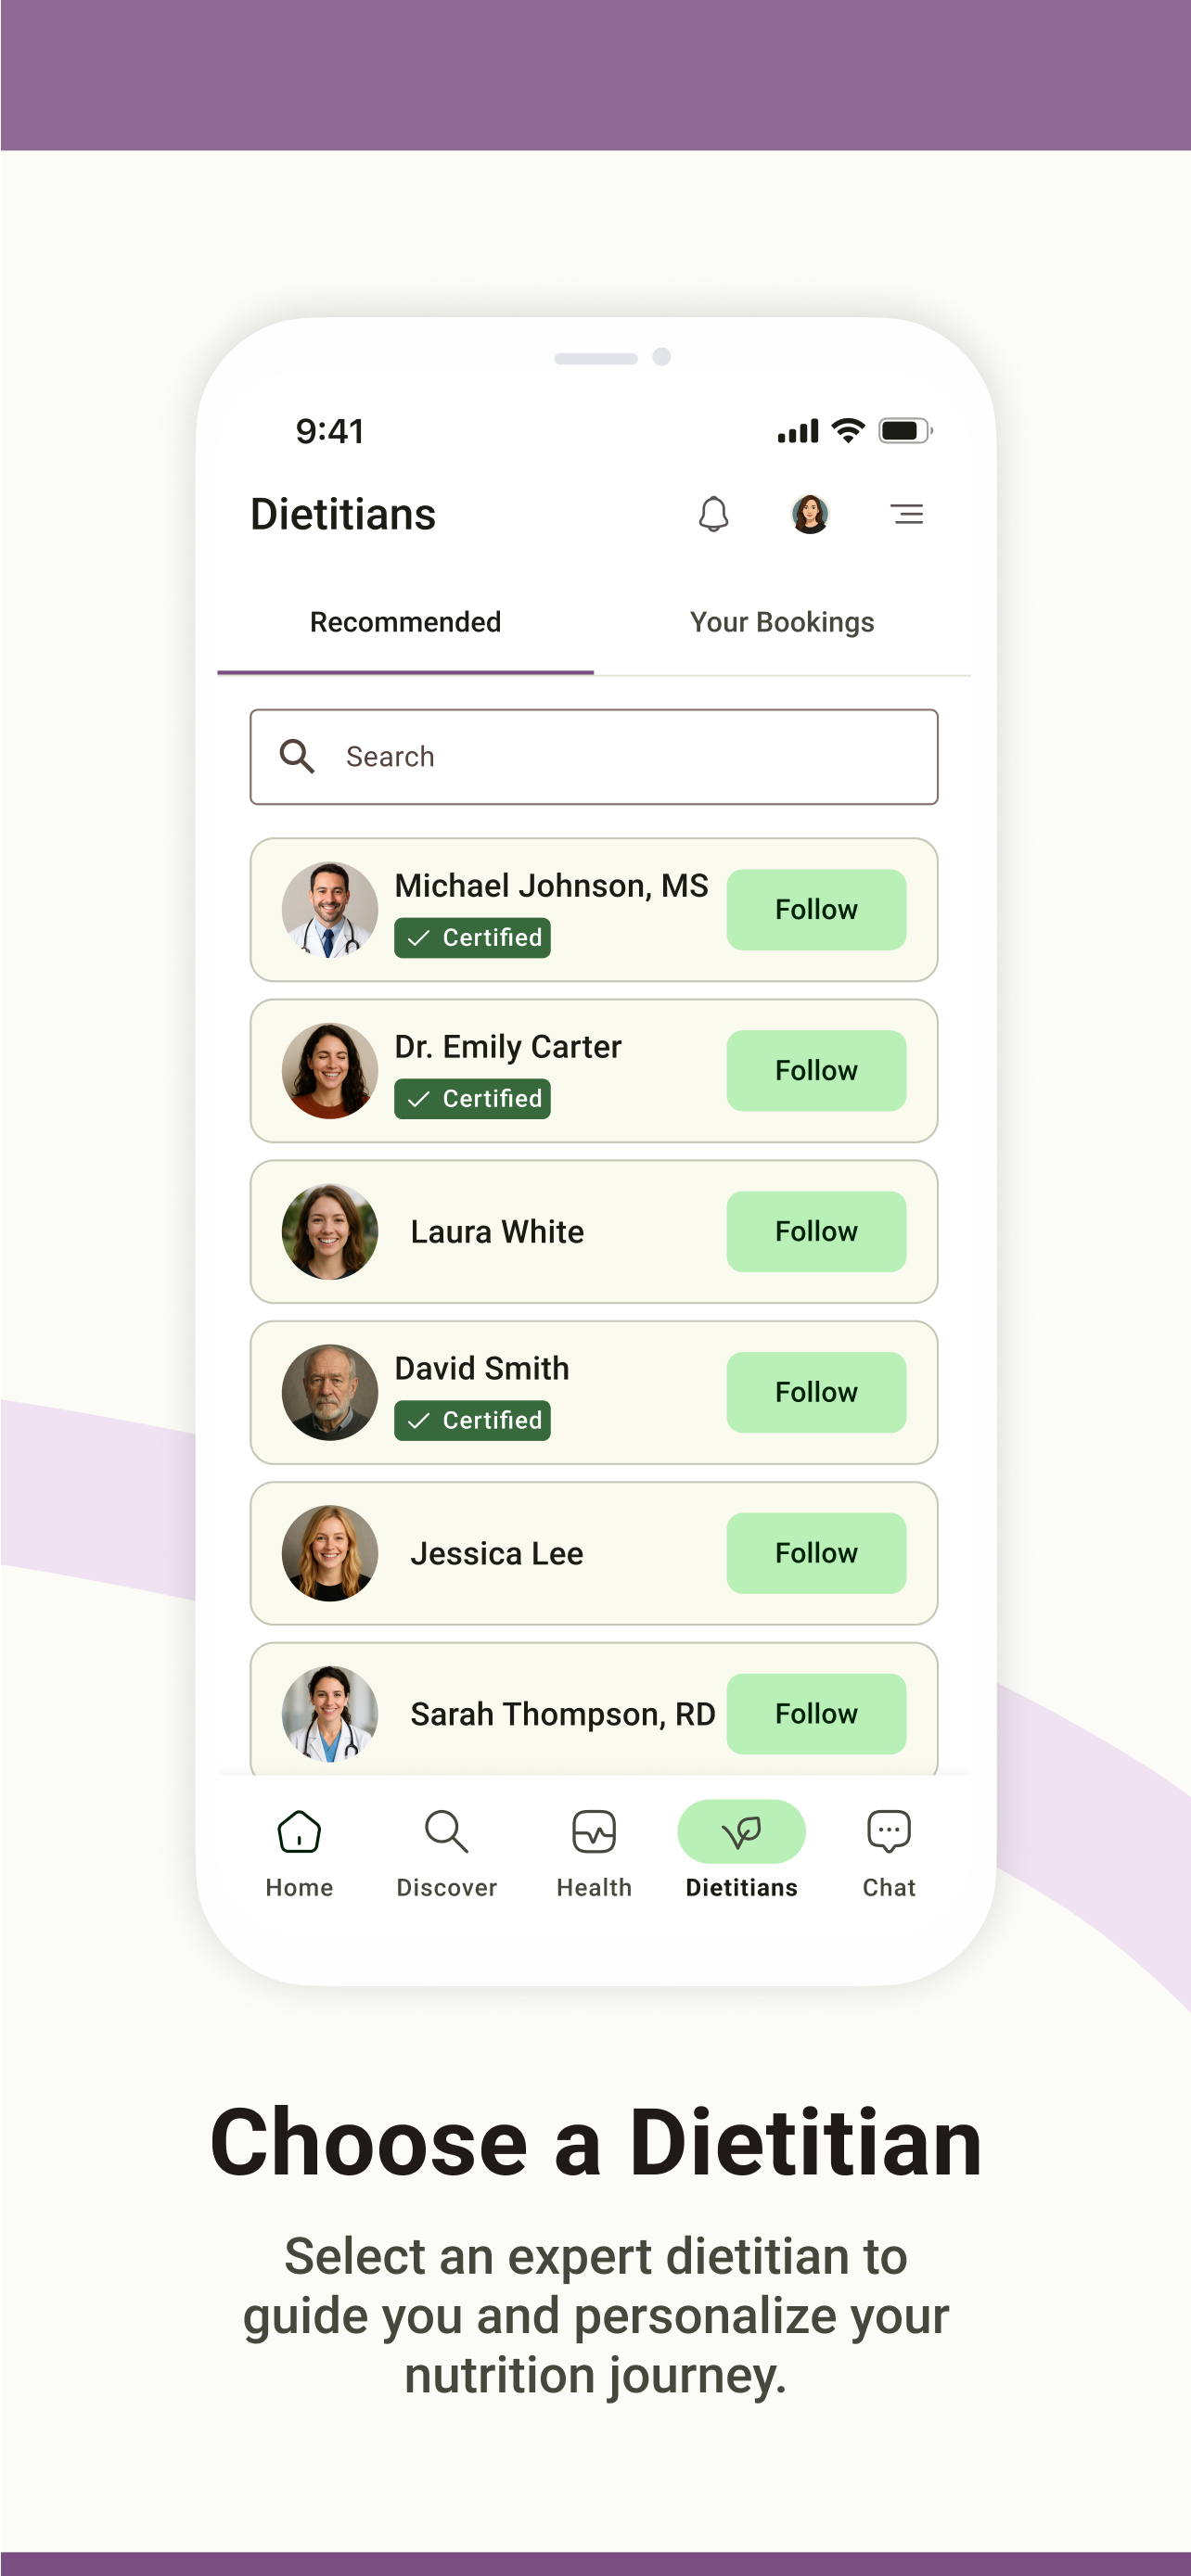Open Health in bottom navigation
This screenshot has height=2576, width=1191.
pyautogui.click(x=594, y=1854)
